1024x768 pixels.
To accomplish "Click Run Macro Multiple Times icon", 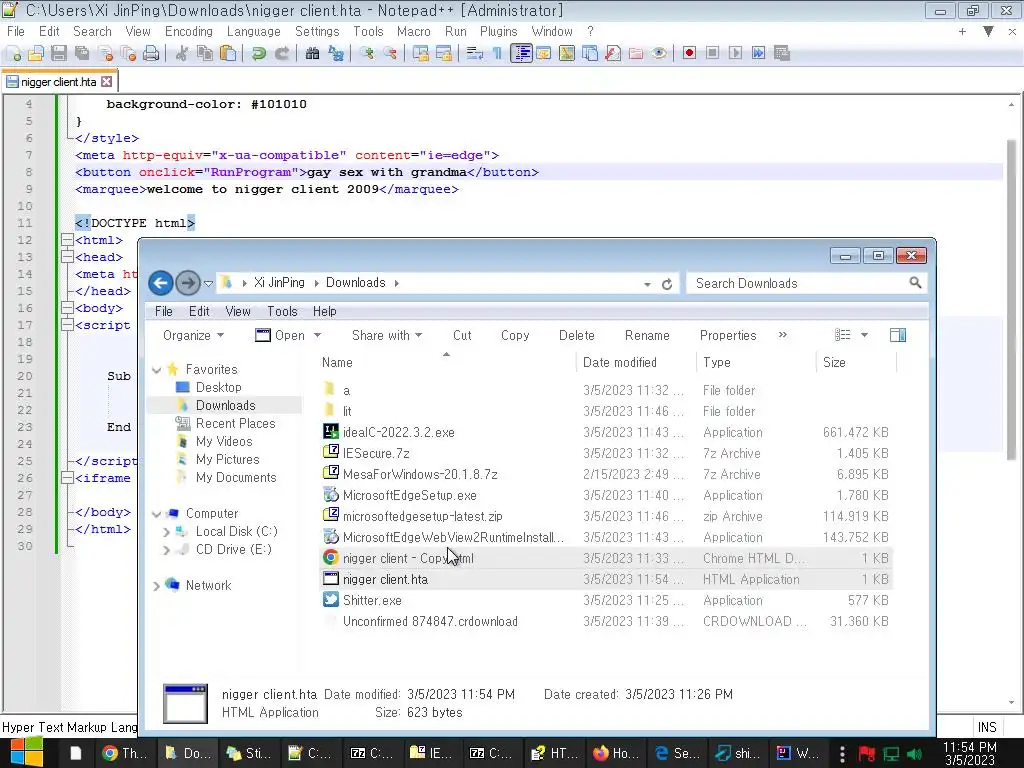I will [758, 54].
